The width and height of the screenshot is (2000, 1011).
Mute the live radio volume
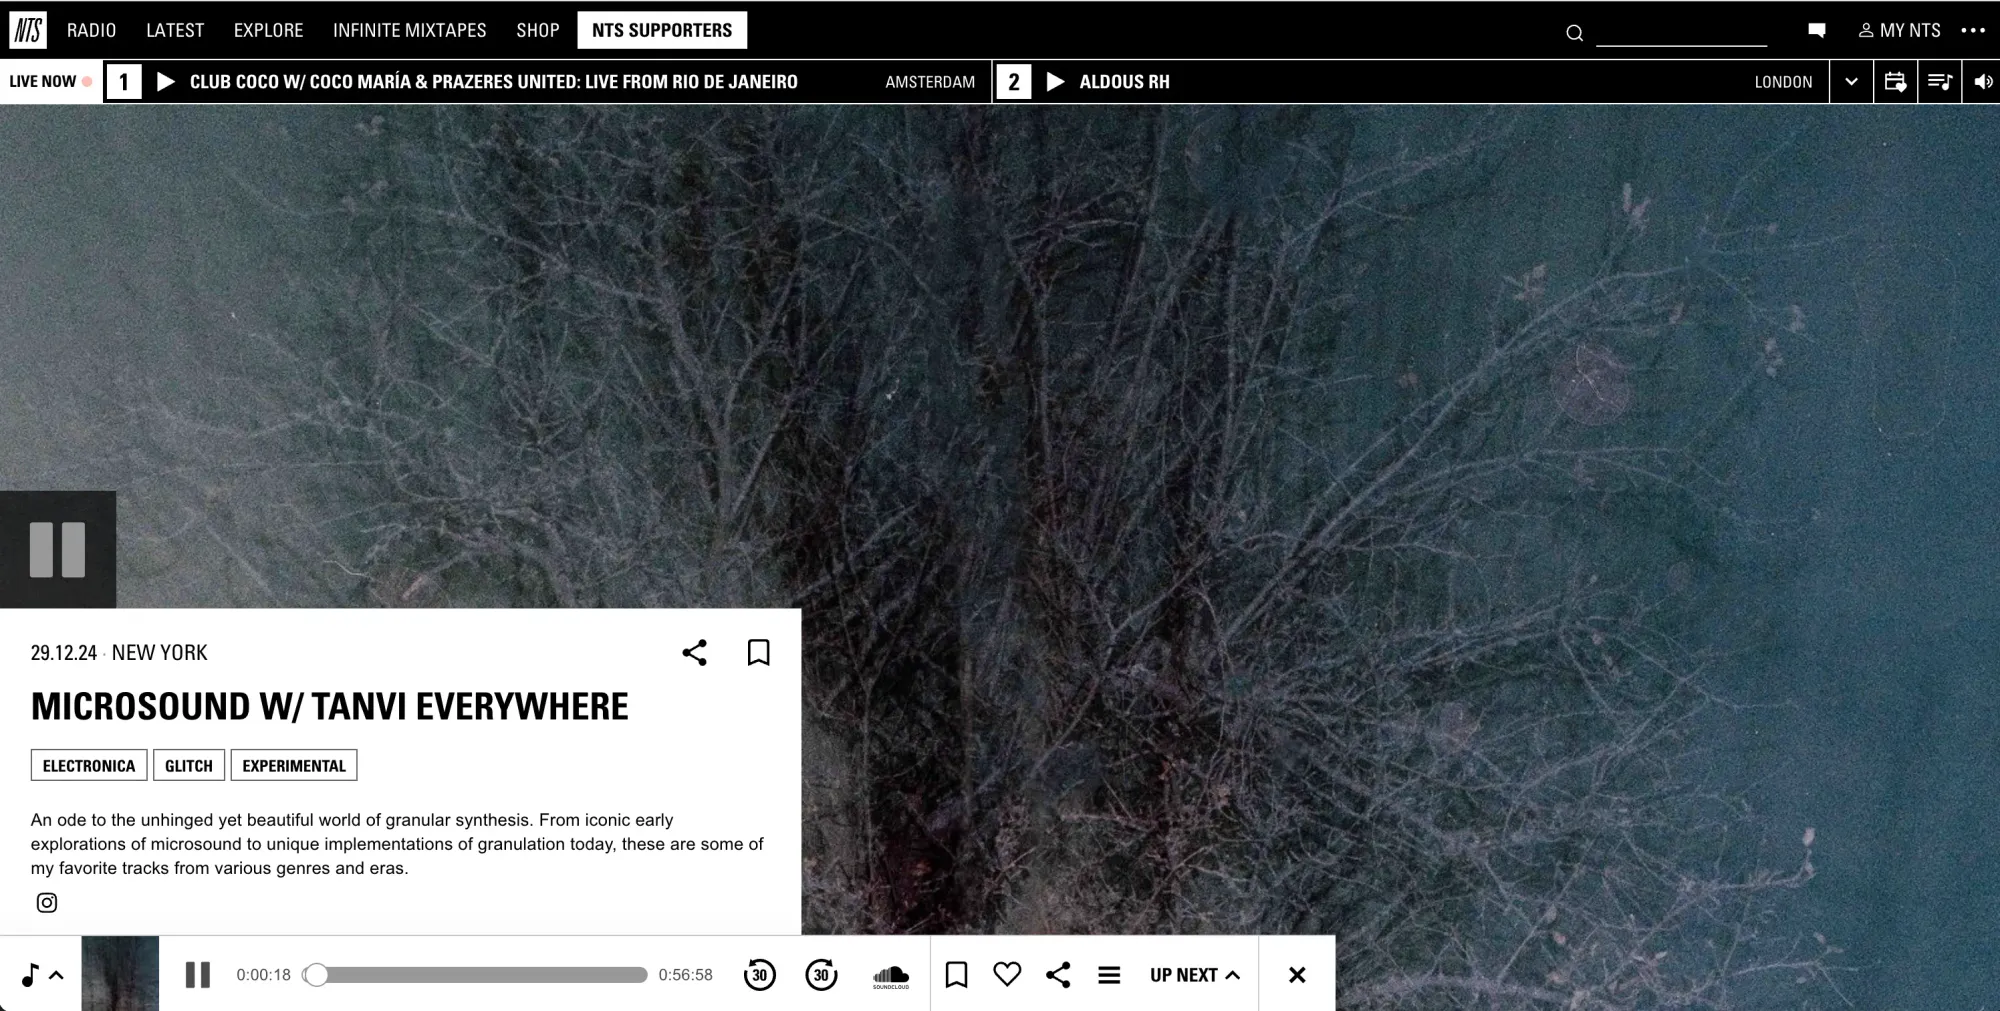(x=1983, y=82)
